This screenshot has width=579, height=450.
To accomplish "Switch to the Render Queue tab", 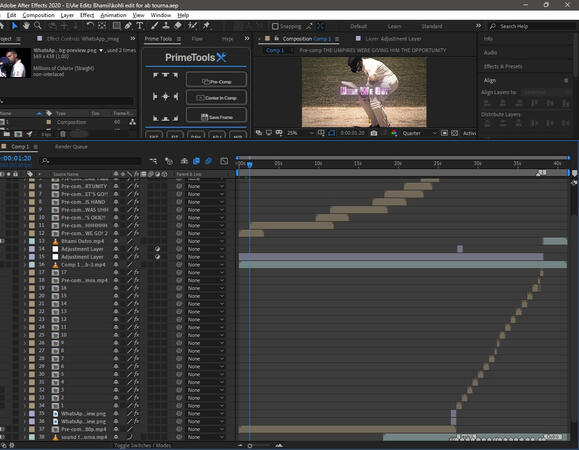I will pos(71,147).
